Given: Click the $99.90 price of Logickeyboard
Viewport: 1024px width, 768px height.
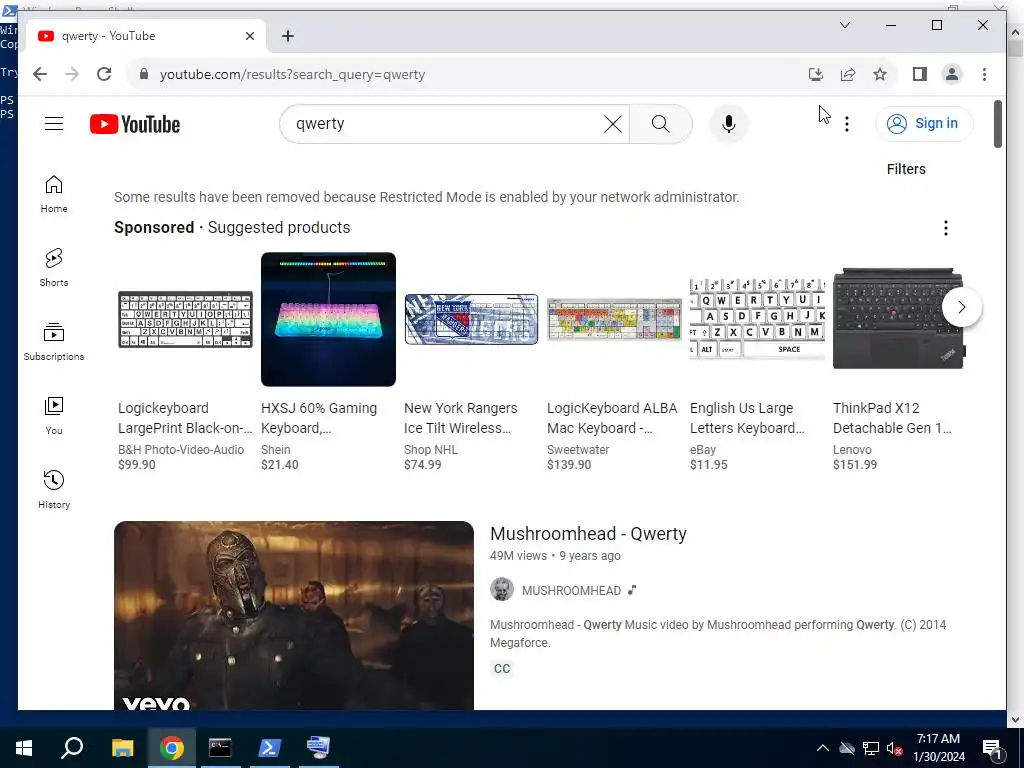Looking at the screenshot, I should (x=136, y=465).
